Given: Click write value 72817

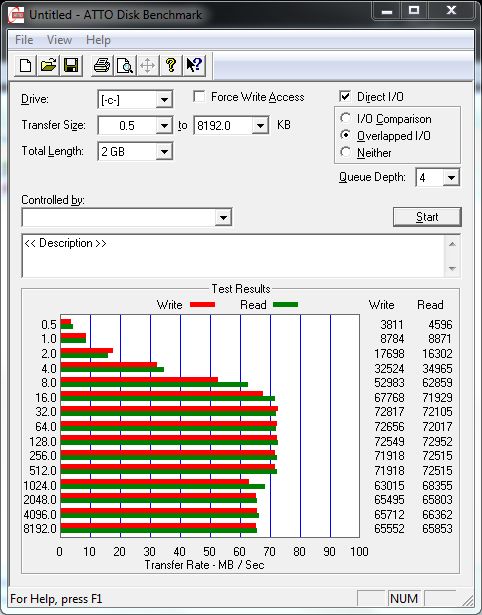Looking at the screenshot, I should pos(389,412).
